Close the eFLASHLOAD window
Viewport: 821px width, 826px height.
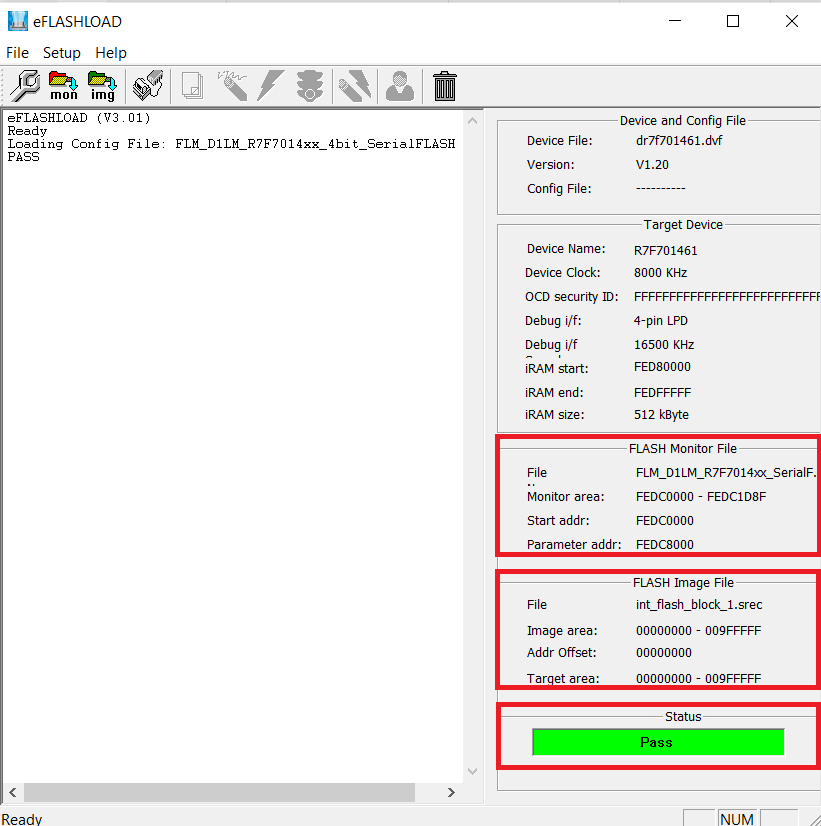click(x=792, y=21)
